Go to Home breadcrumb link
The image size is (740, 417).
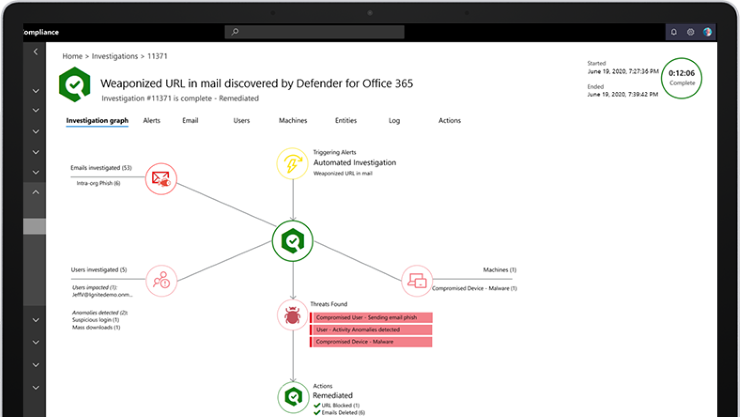click(x=72, y=56)
